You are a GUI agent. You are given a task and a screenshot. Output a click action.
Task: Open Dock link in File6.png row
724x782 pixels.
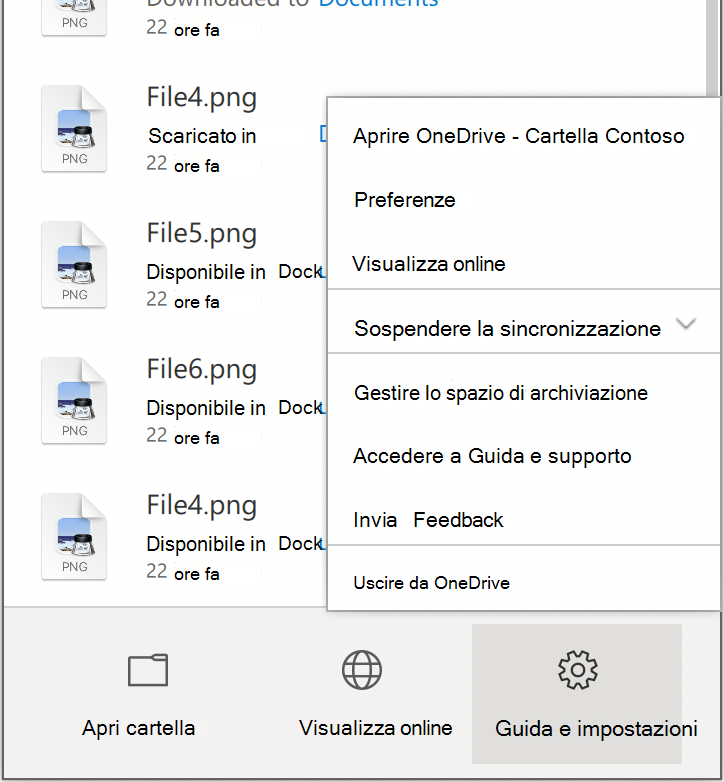[302, 408]
